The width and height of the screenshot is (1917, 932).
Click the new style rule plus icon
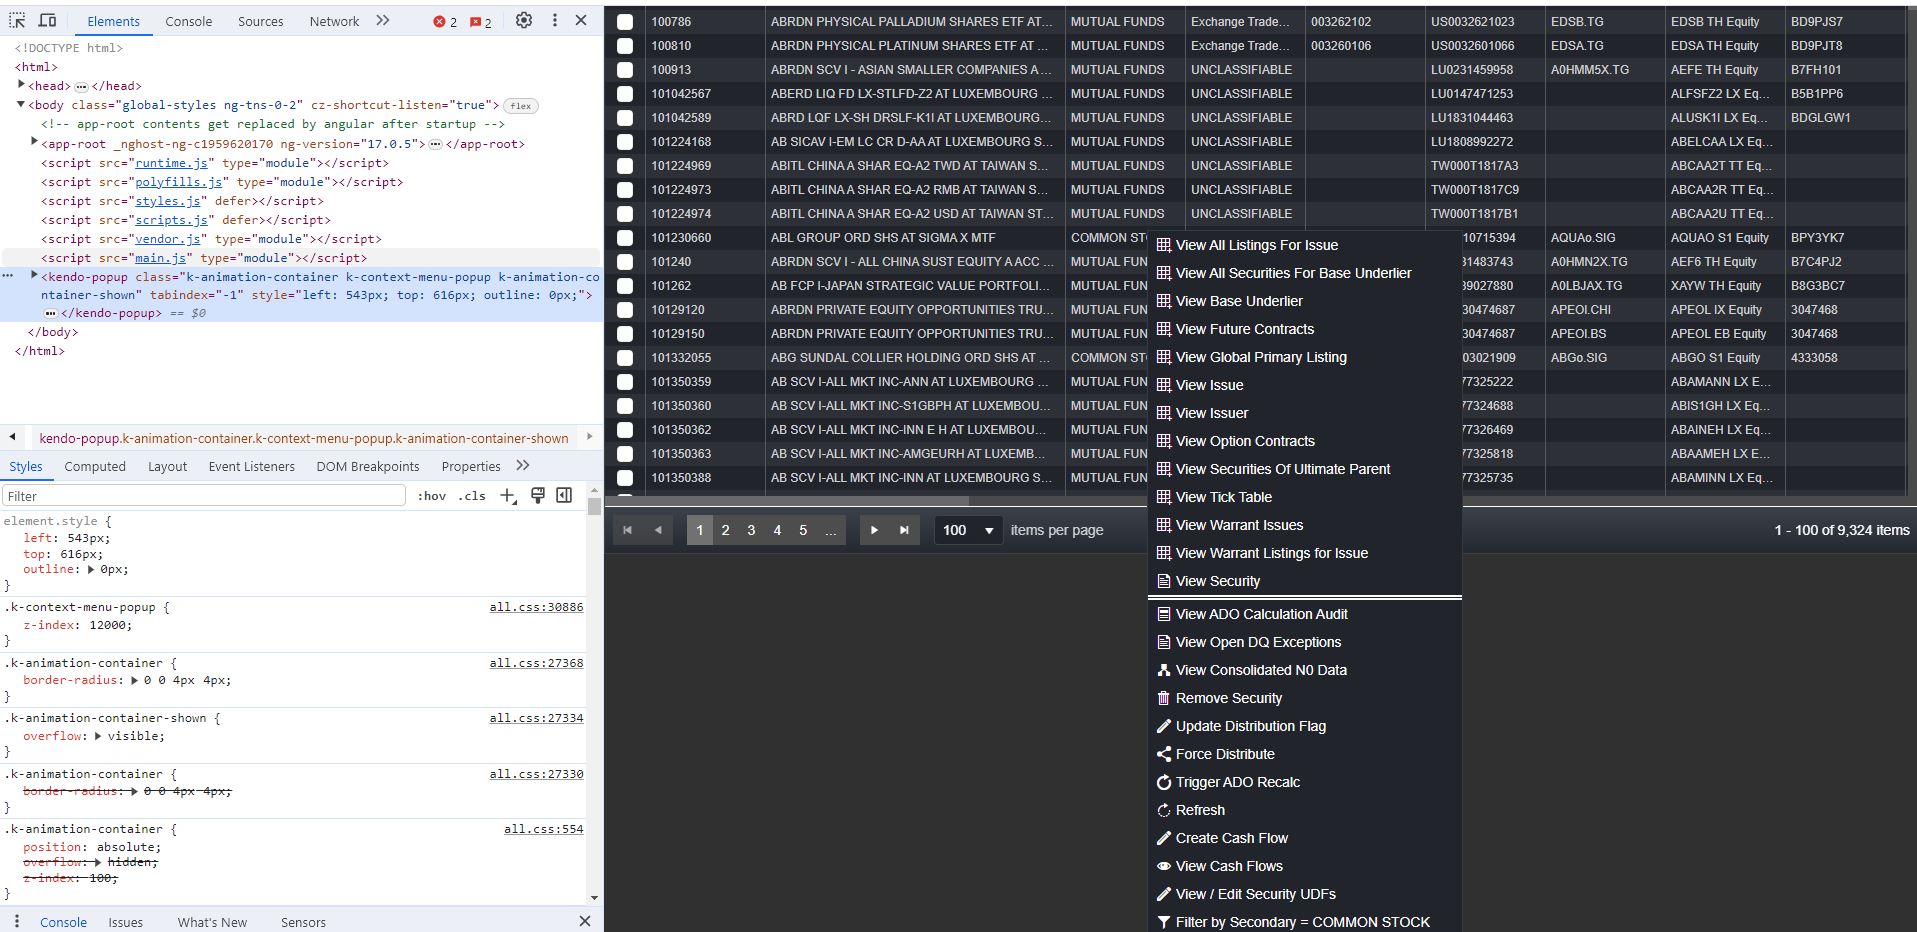(508, 496)
